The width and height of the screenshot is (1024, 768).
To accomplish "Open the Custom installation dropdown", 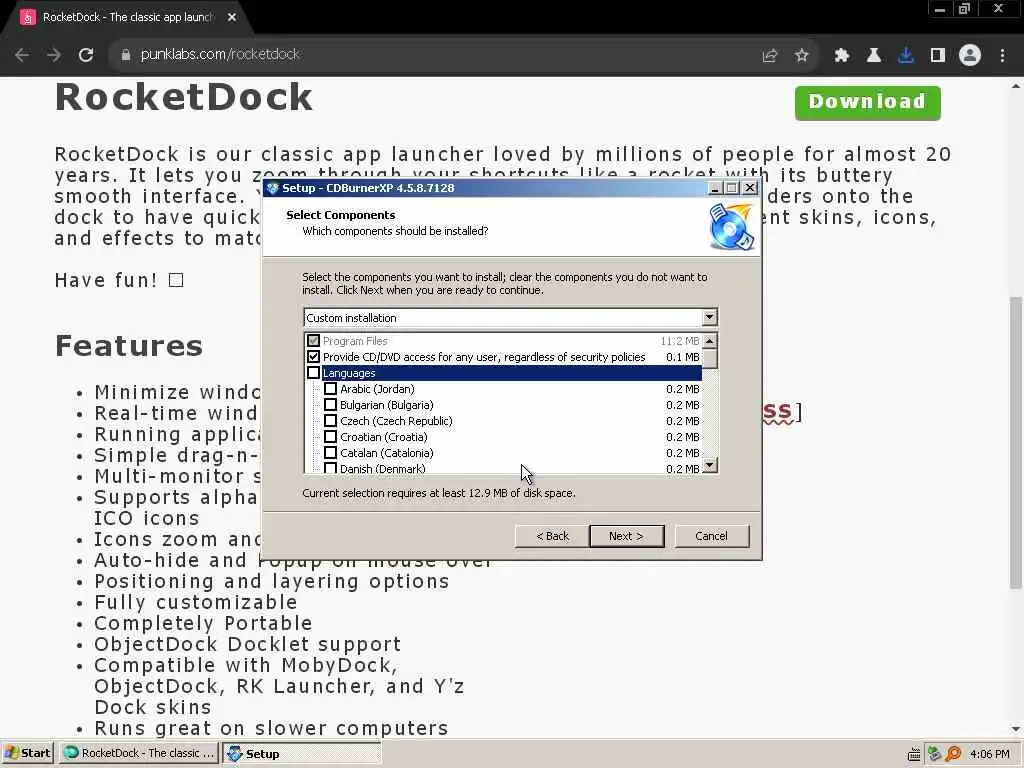I will click(709, 317).
